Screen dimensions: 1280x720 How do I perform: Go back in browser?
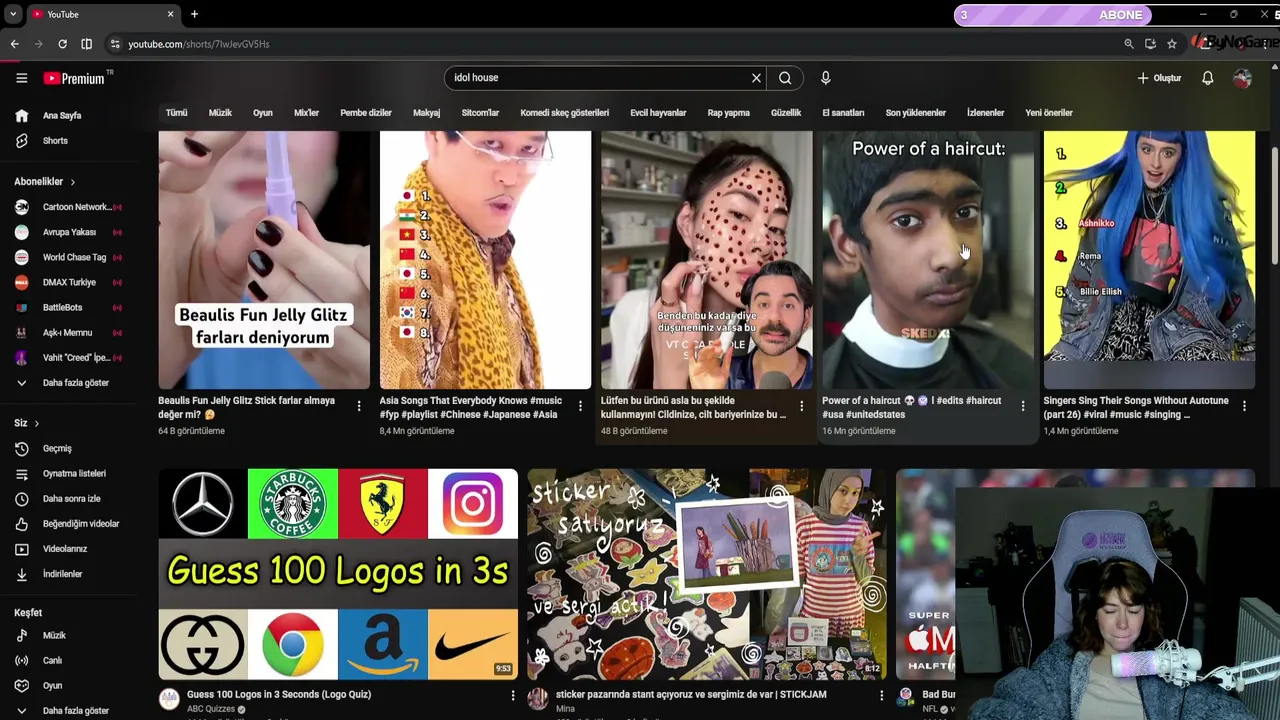[14, 44]
